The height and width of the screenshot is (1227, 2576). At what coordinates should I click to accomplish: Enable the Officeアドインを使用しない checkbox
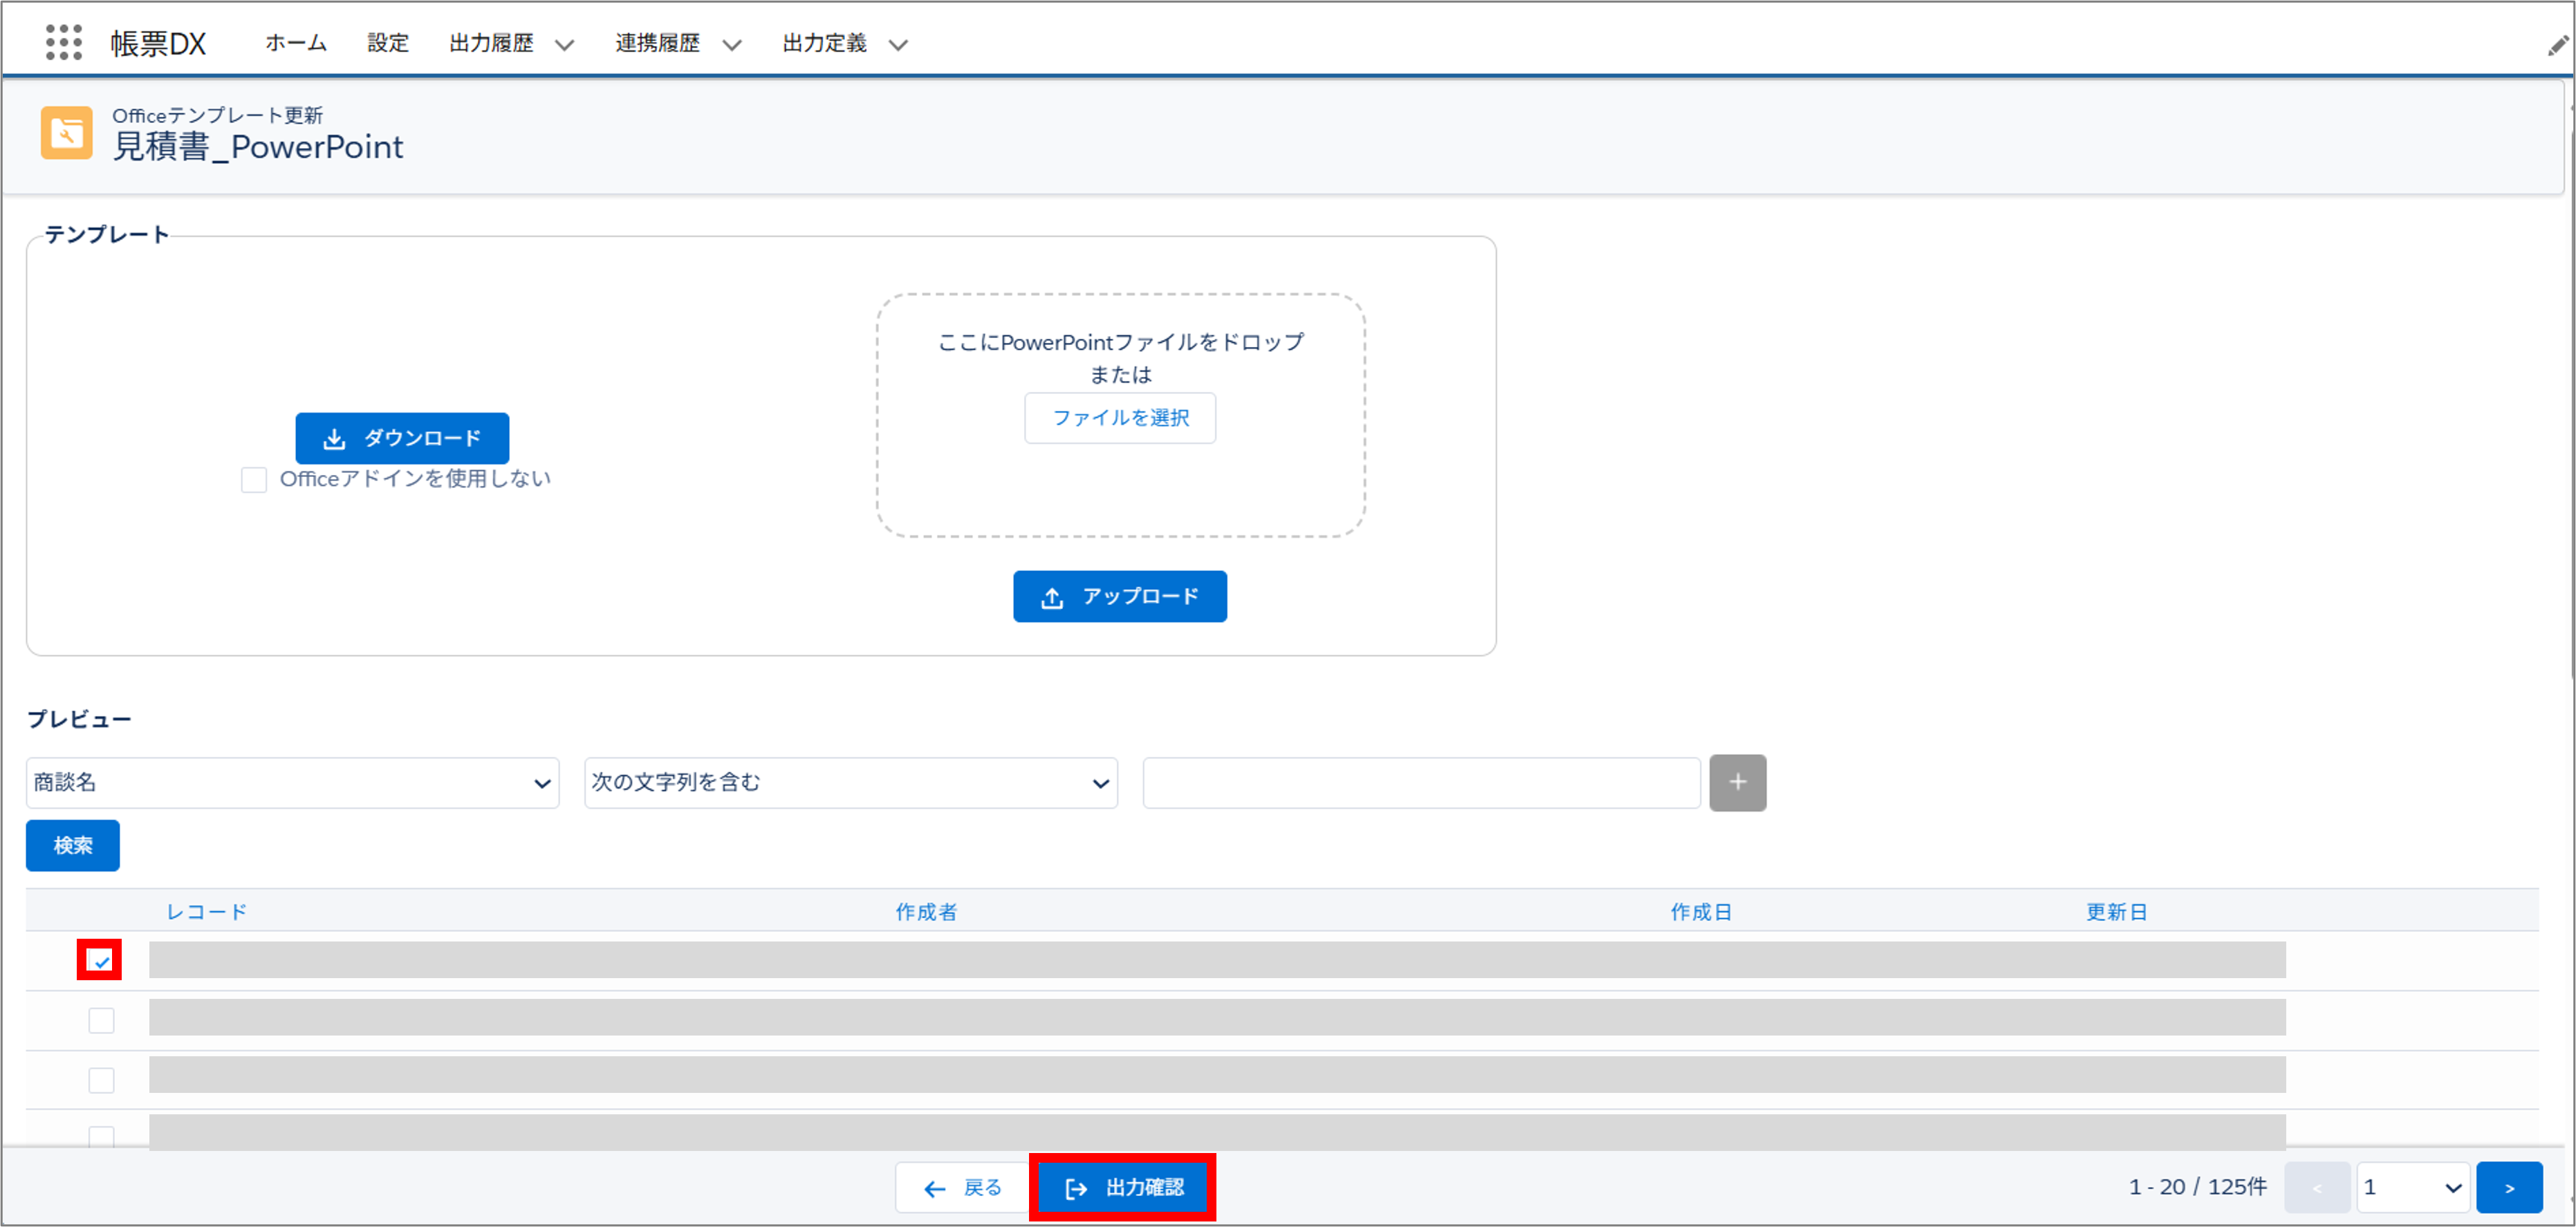click(x=253, y=479)
